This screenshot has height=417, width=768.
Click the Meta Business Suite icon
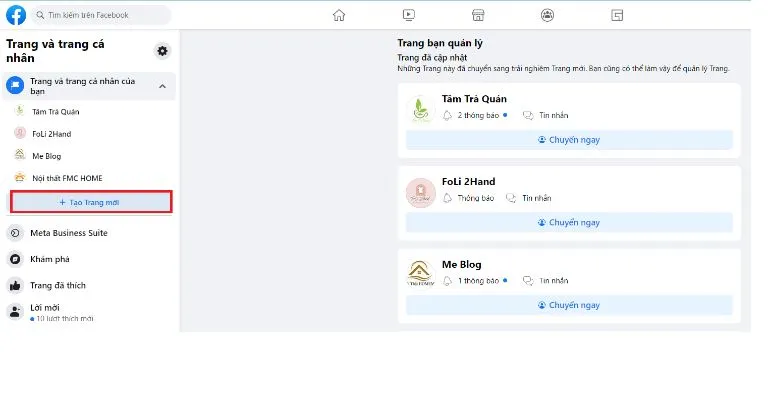tap(15, 233)
